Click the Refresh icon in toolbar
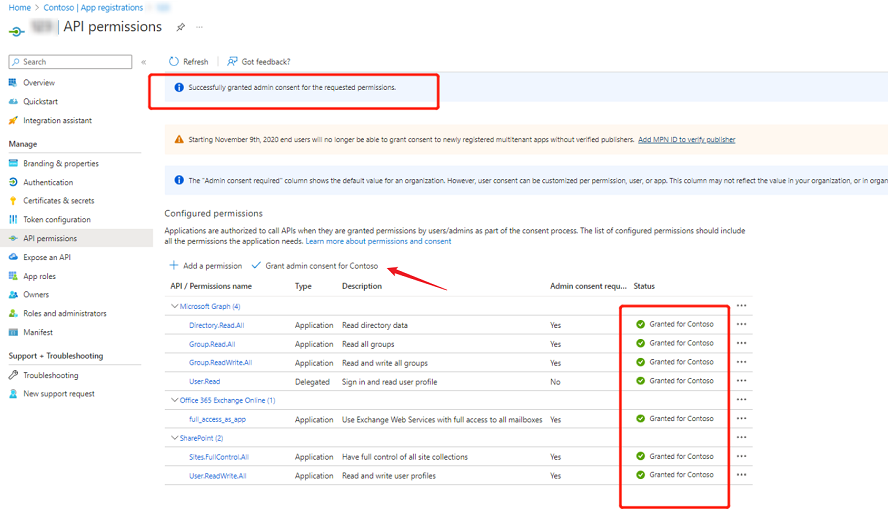This screenshot has width=888, height=514. [x=175, y=62]
